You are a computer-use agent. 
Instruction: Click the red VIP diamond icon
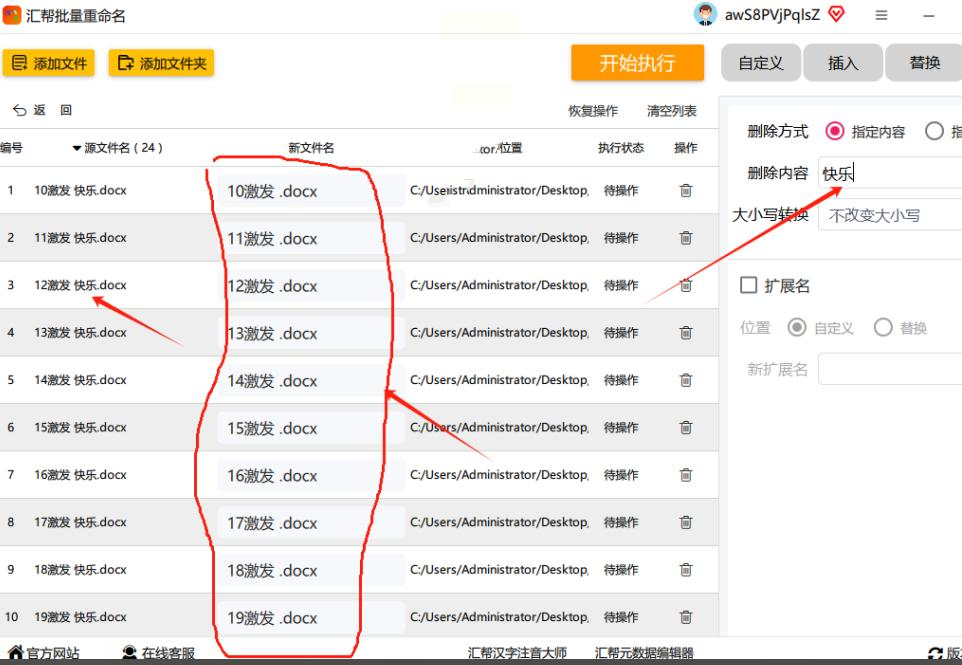pos(836,14)
